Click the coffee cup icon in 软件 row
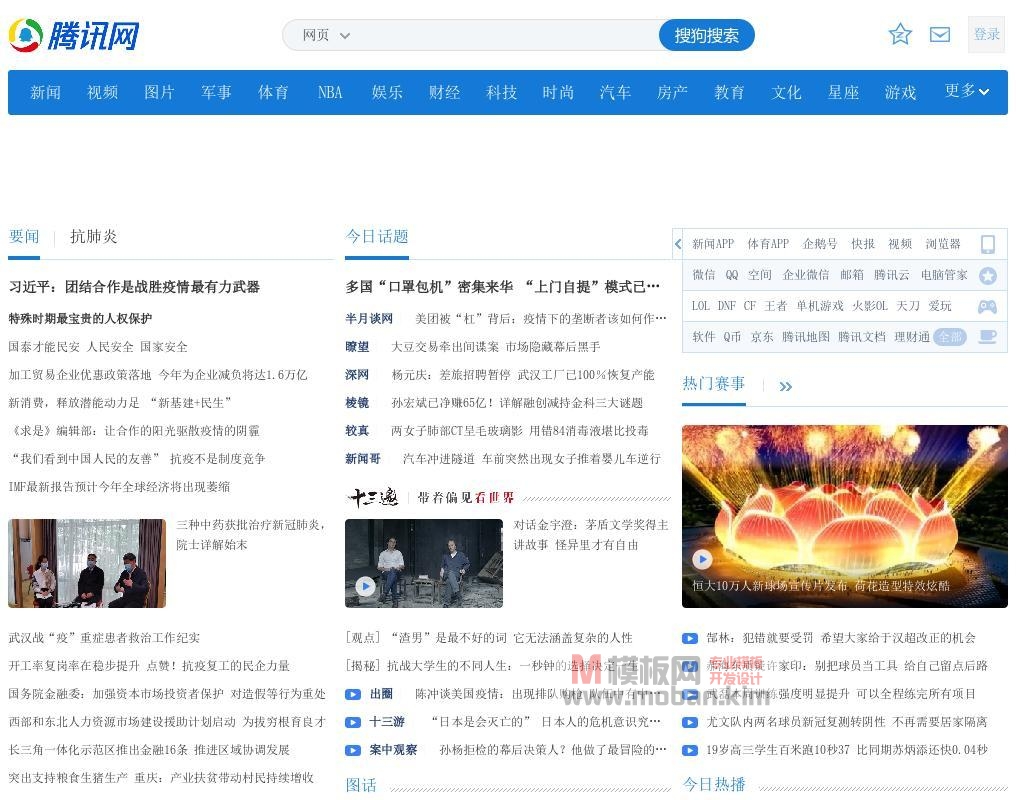Viewport: 1016px width, 800px height. click(987, 337)
